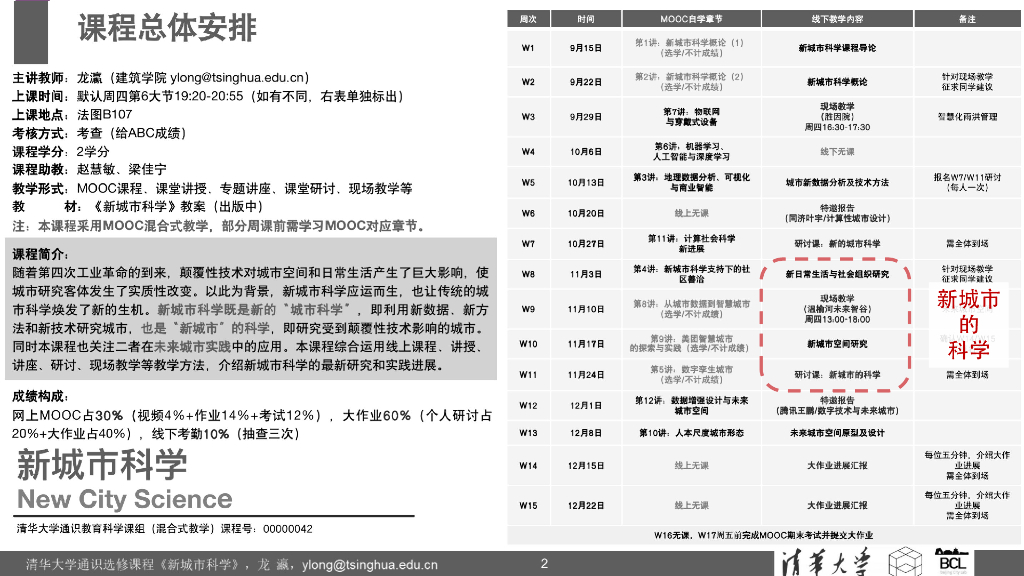The width and height of the screenshot is (1024, 576).
Task: Click the Tsinghua University calligraphy logo
Action: [x=826, y=562]
